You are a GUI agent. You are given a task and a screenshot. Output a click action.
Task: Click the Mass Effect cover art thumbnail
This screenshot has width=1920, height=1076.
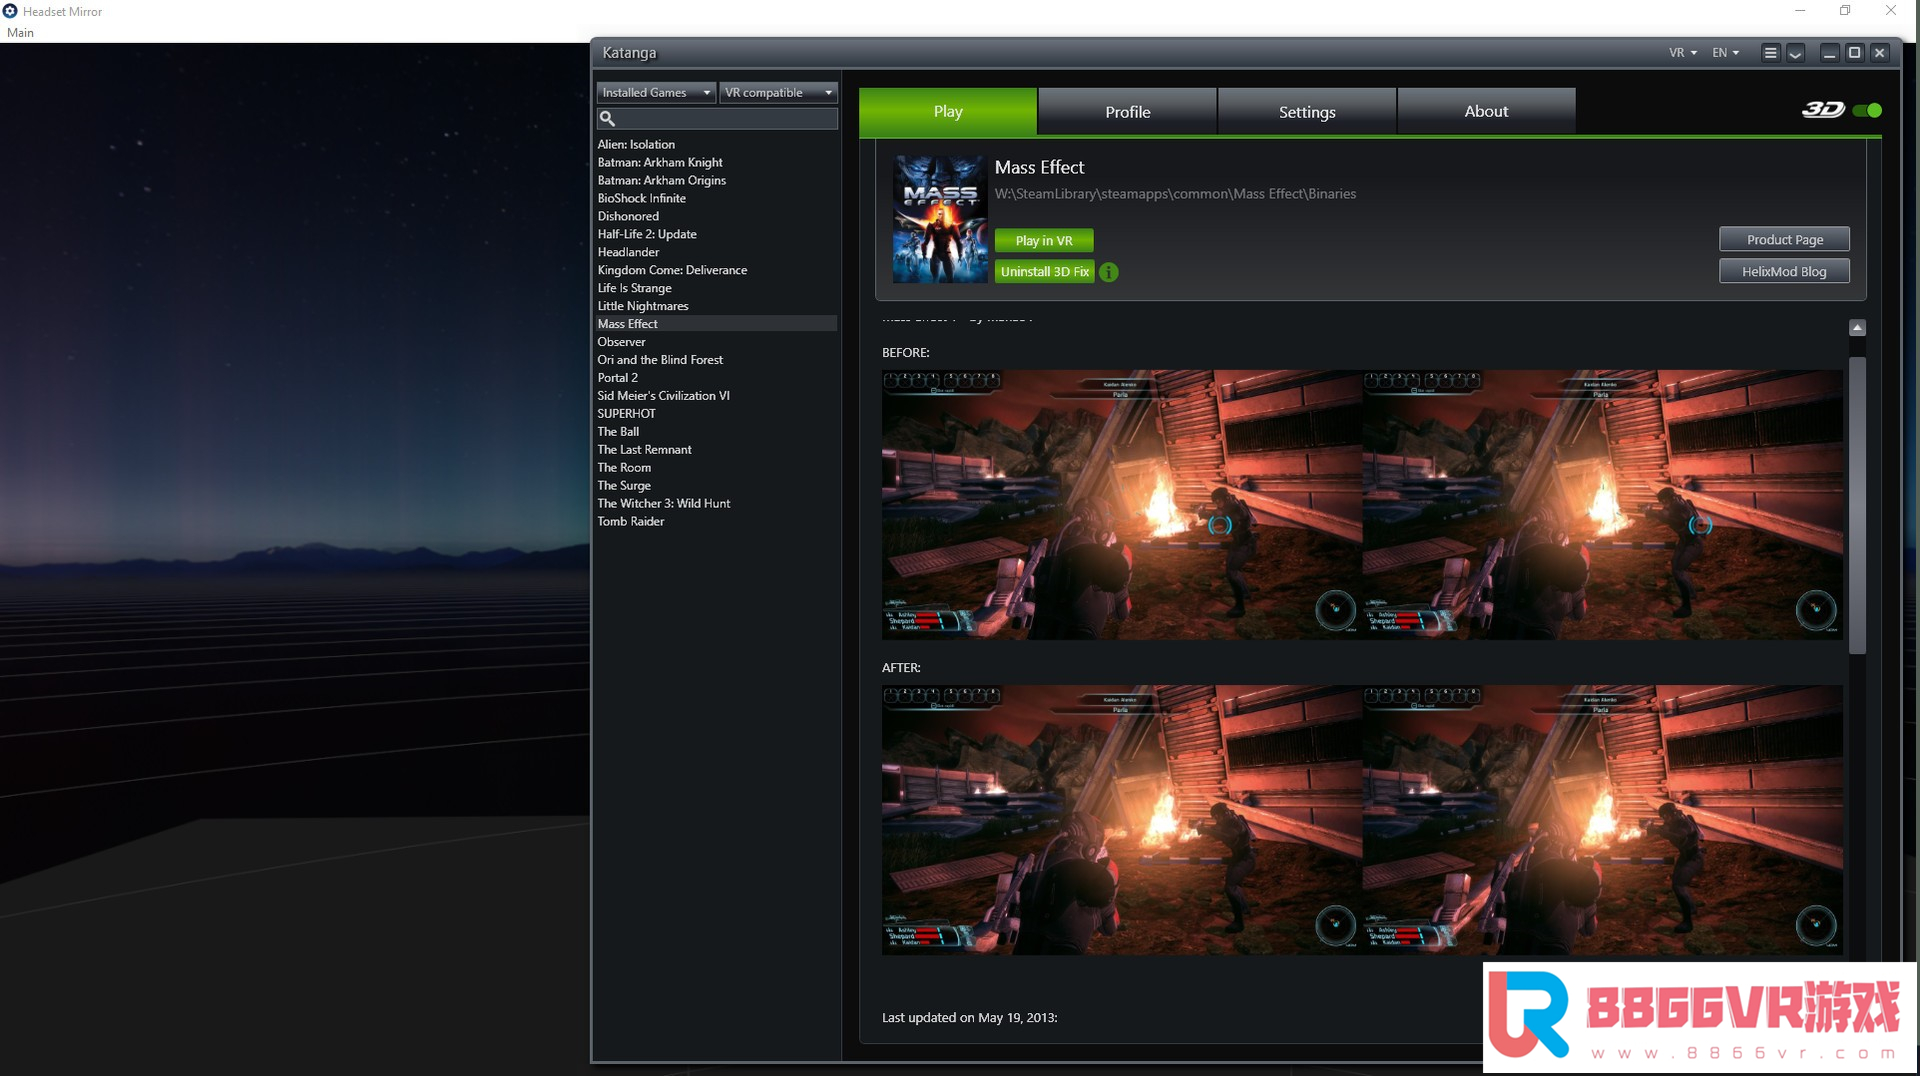940,219
